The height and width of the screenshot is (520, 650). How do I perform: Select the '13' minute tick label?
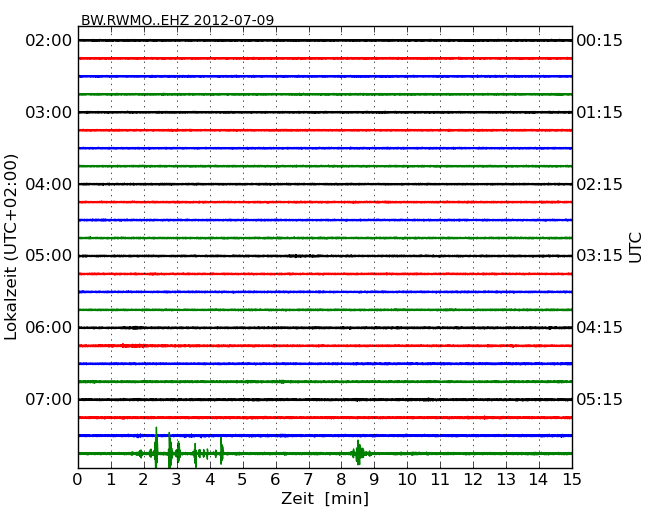coord(506,479)
